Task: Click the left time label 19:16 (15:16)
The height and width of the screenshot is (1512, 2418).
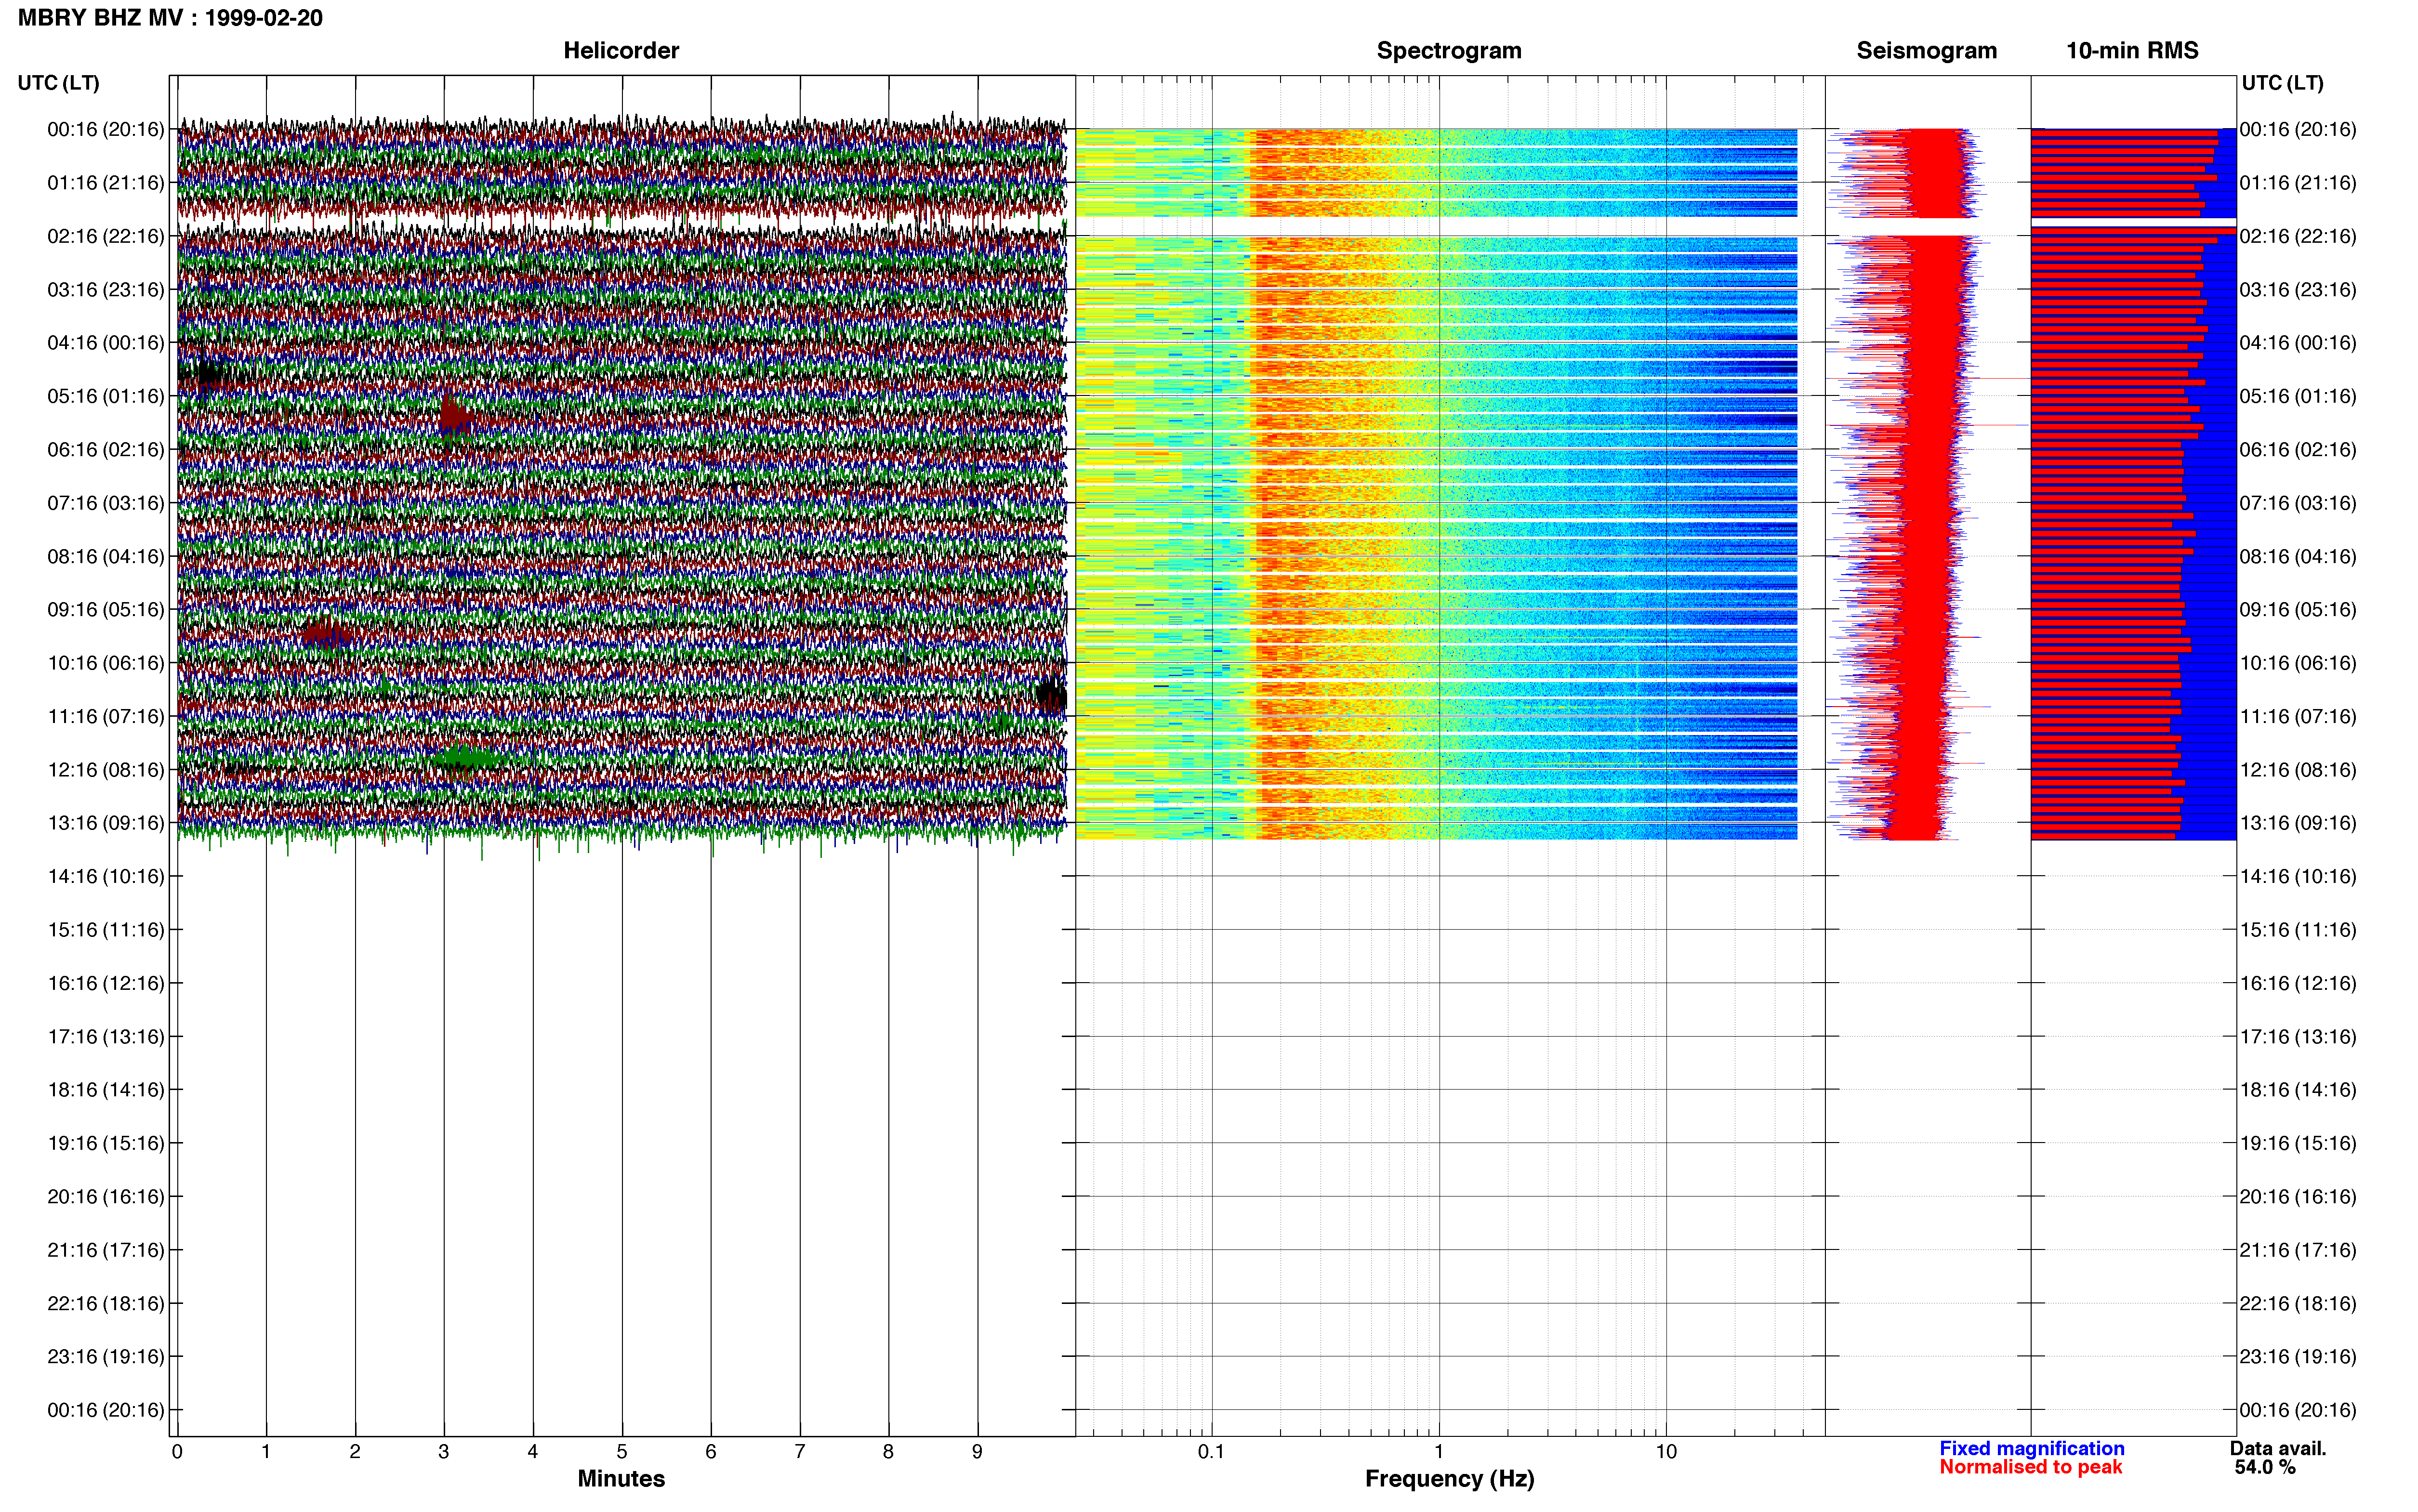Action: (105, 1143)
